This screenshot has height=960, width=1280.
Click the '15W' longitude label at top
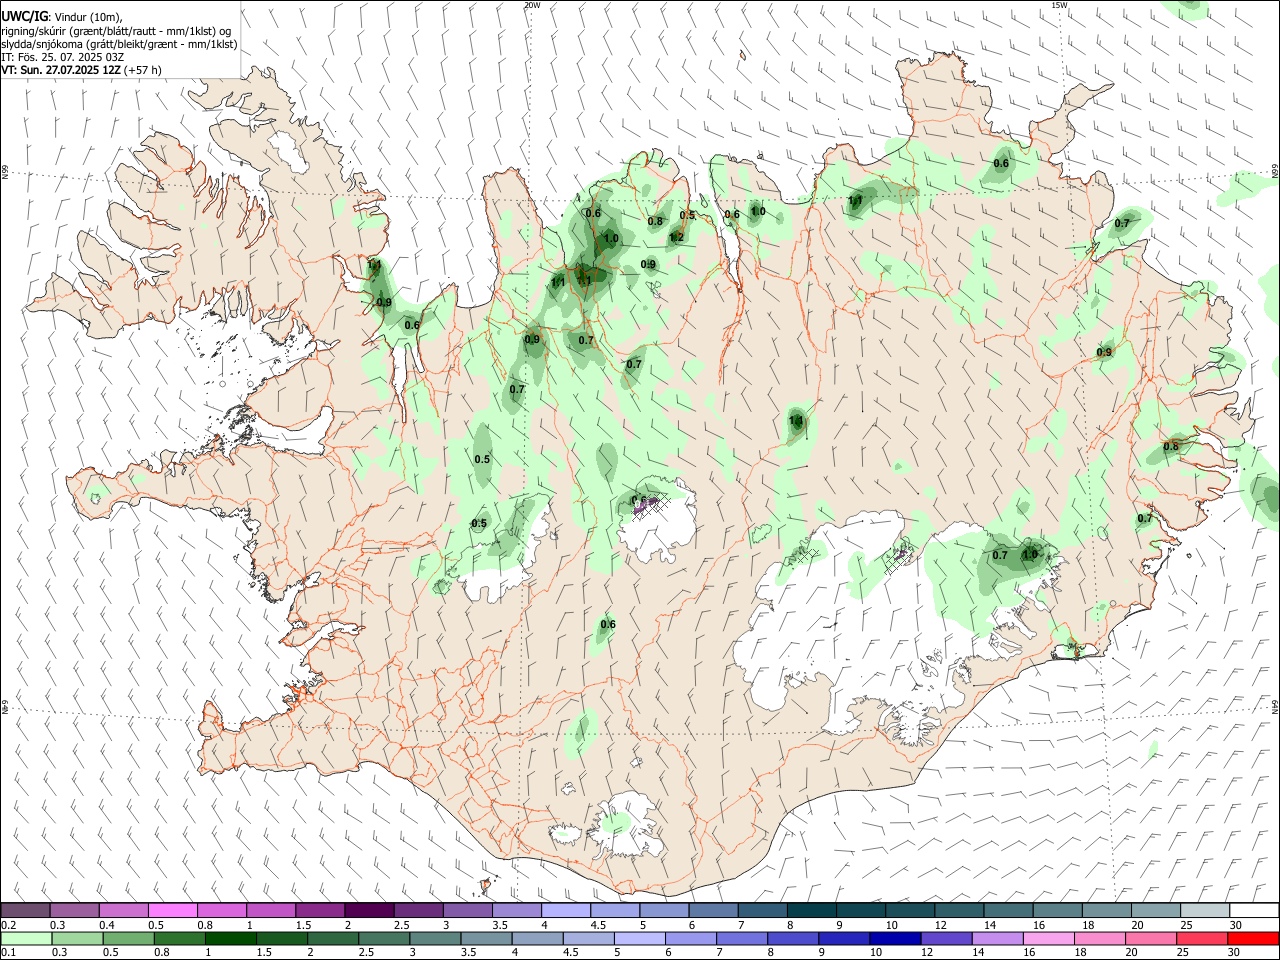(1059, 5)
